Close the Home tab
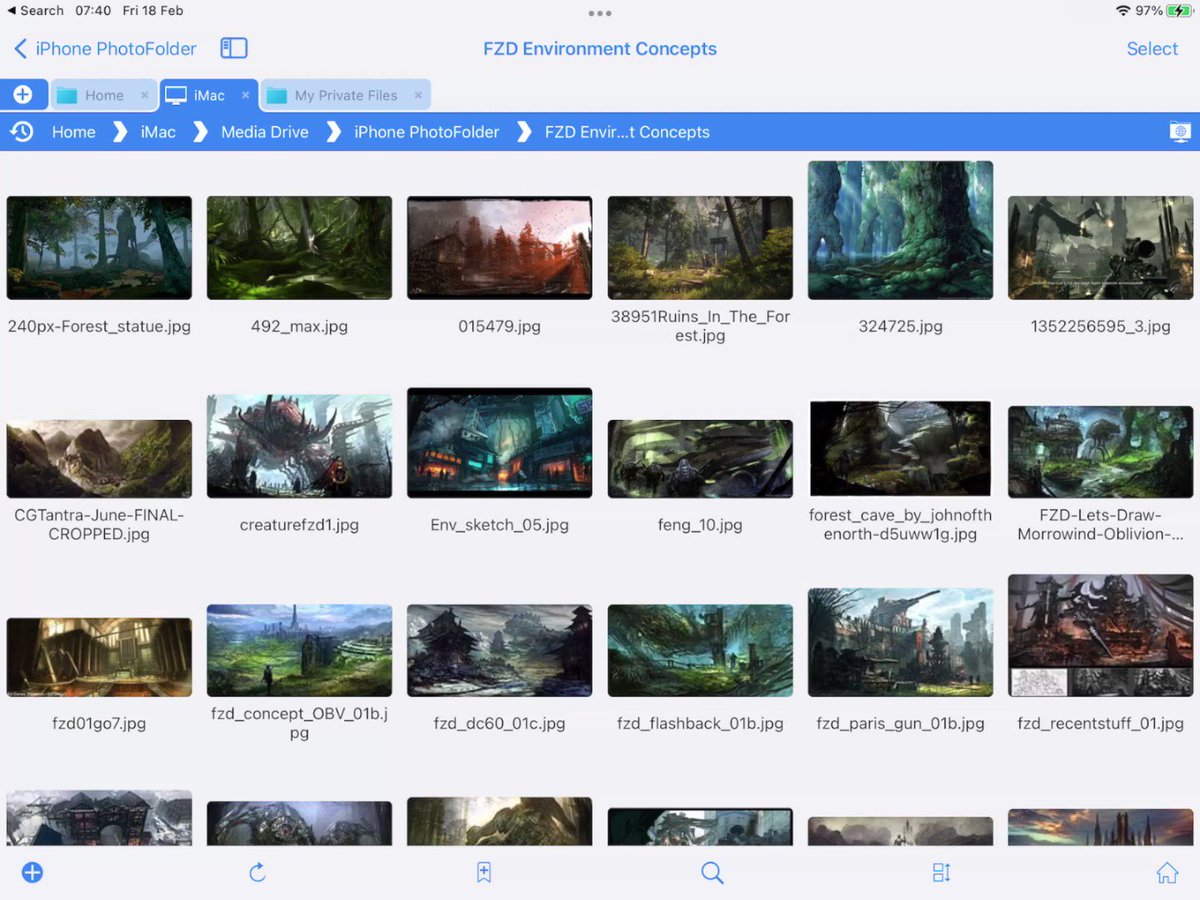The image size is (1200, 900). point(144,95)
